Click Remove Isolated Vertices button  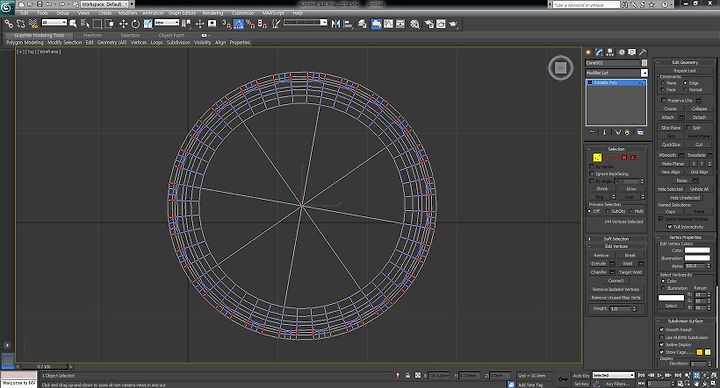[x=616, y=289]
